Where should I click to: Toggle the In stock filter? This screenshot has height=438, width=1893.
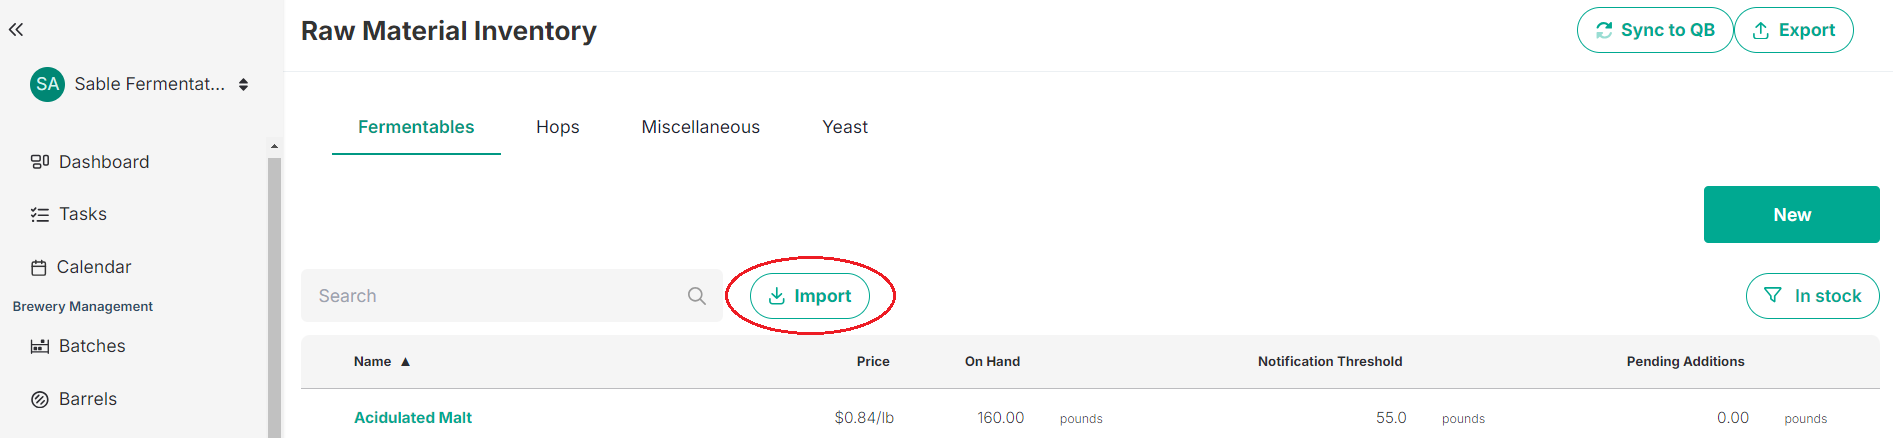pos(1812,296)
